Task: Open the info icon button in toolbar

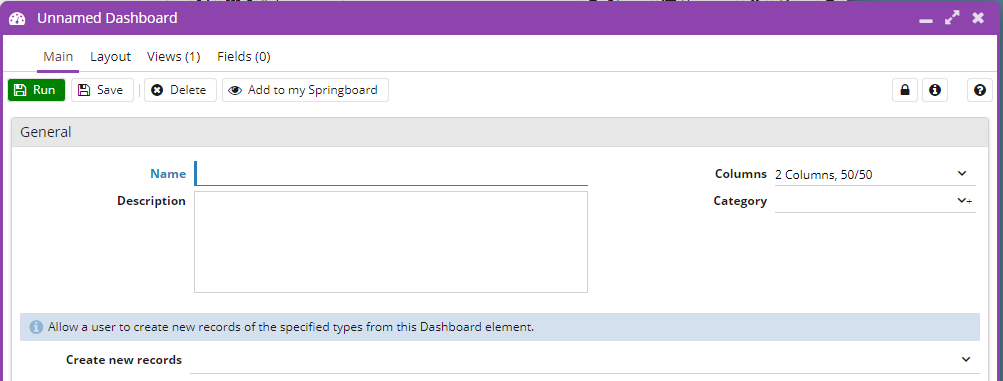Action: pyautogui.click(x=935, y=90)
